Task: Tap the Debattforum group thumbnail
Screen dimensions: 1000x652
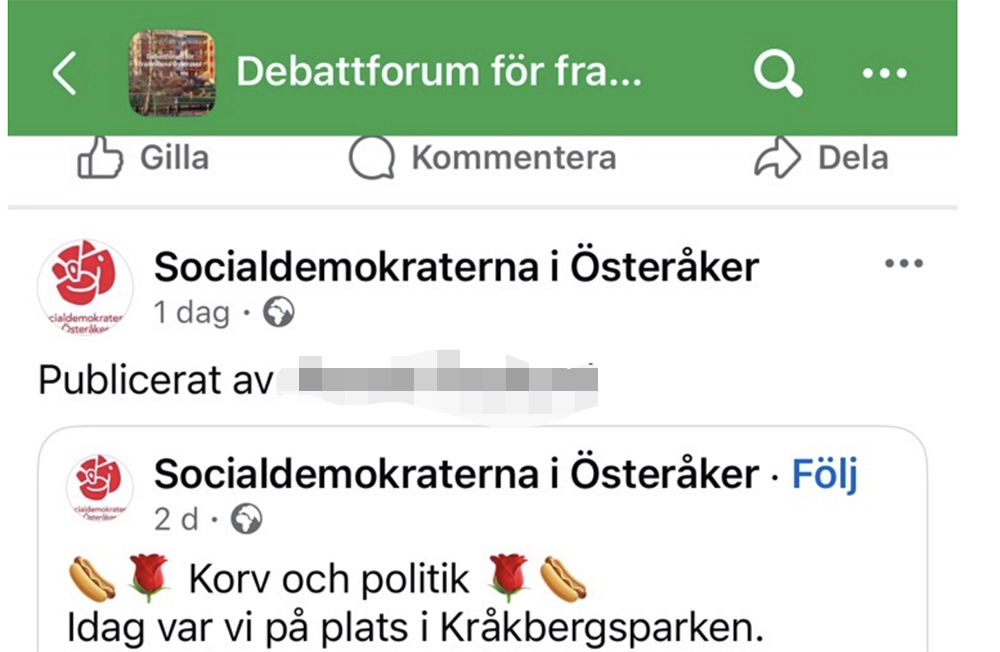Action: point(172,73)
